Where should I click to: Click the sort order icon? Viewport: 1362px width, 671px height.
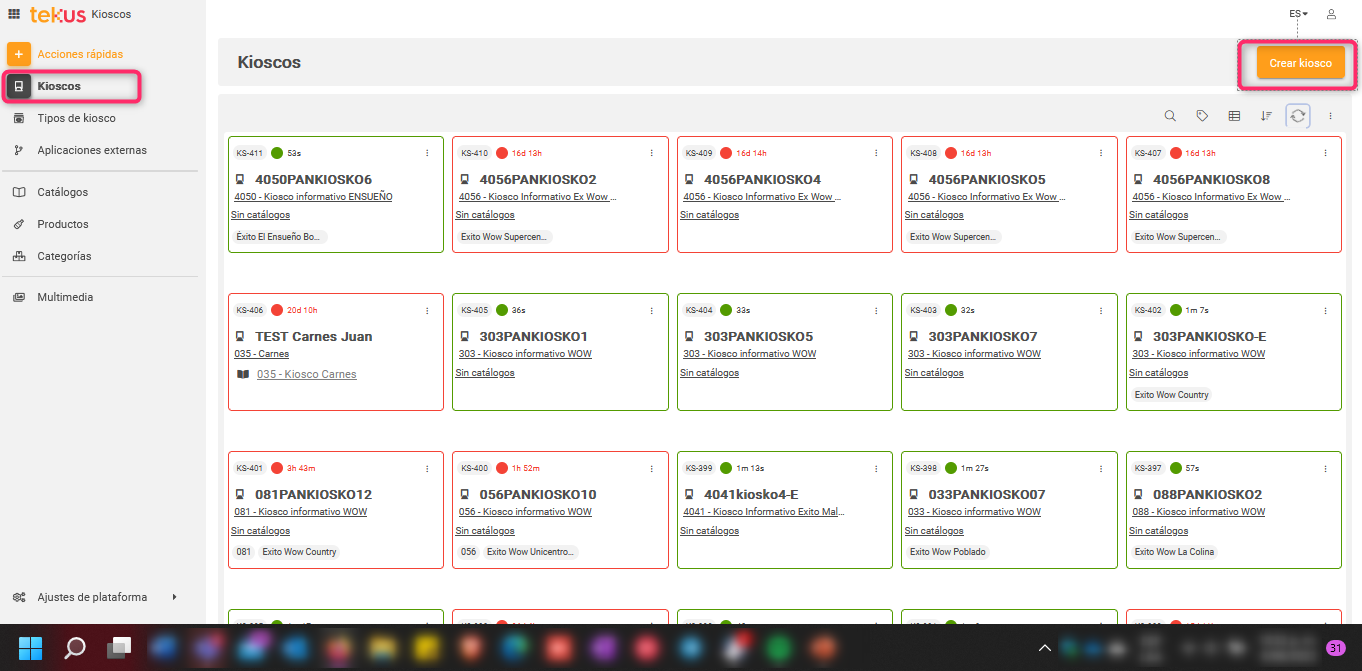coord(1266,116)
